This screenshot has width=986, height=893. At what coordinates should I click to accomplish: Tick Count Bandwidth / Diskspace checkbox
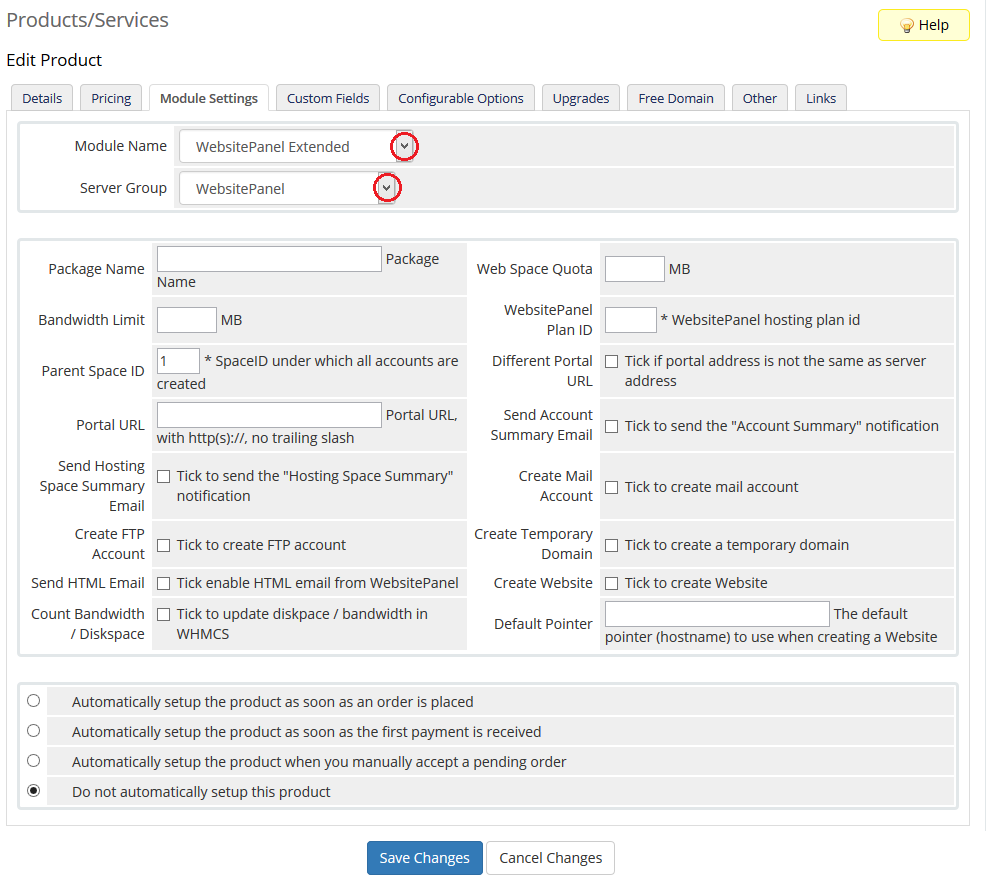(163, 614)
